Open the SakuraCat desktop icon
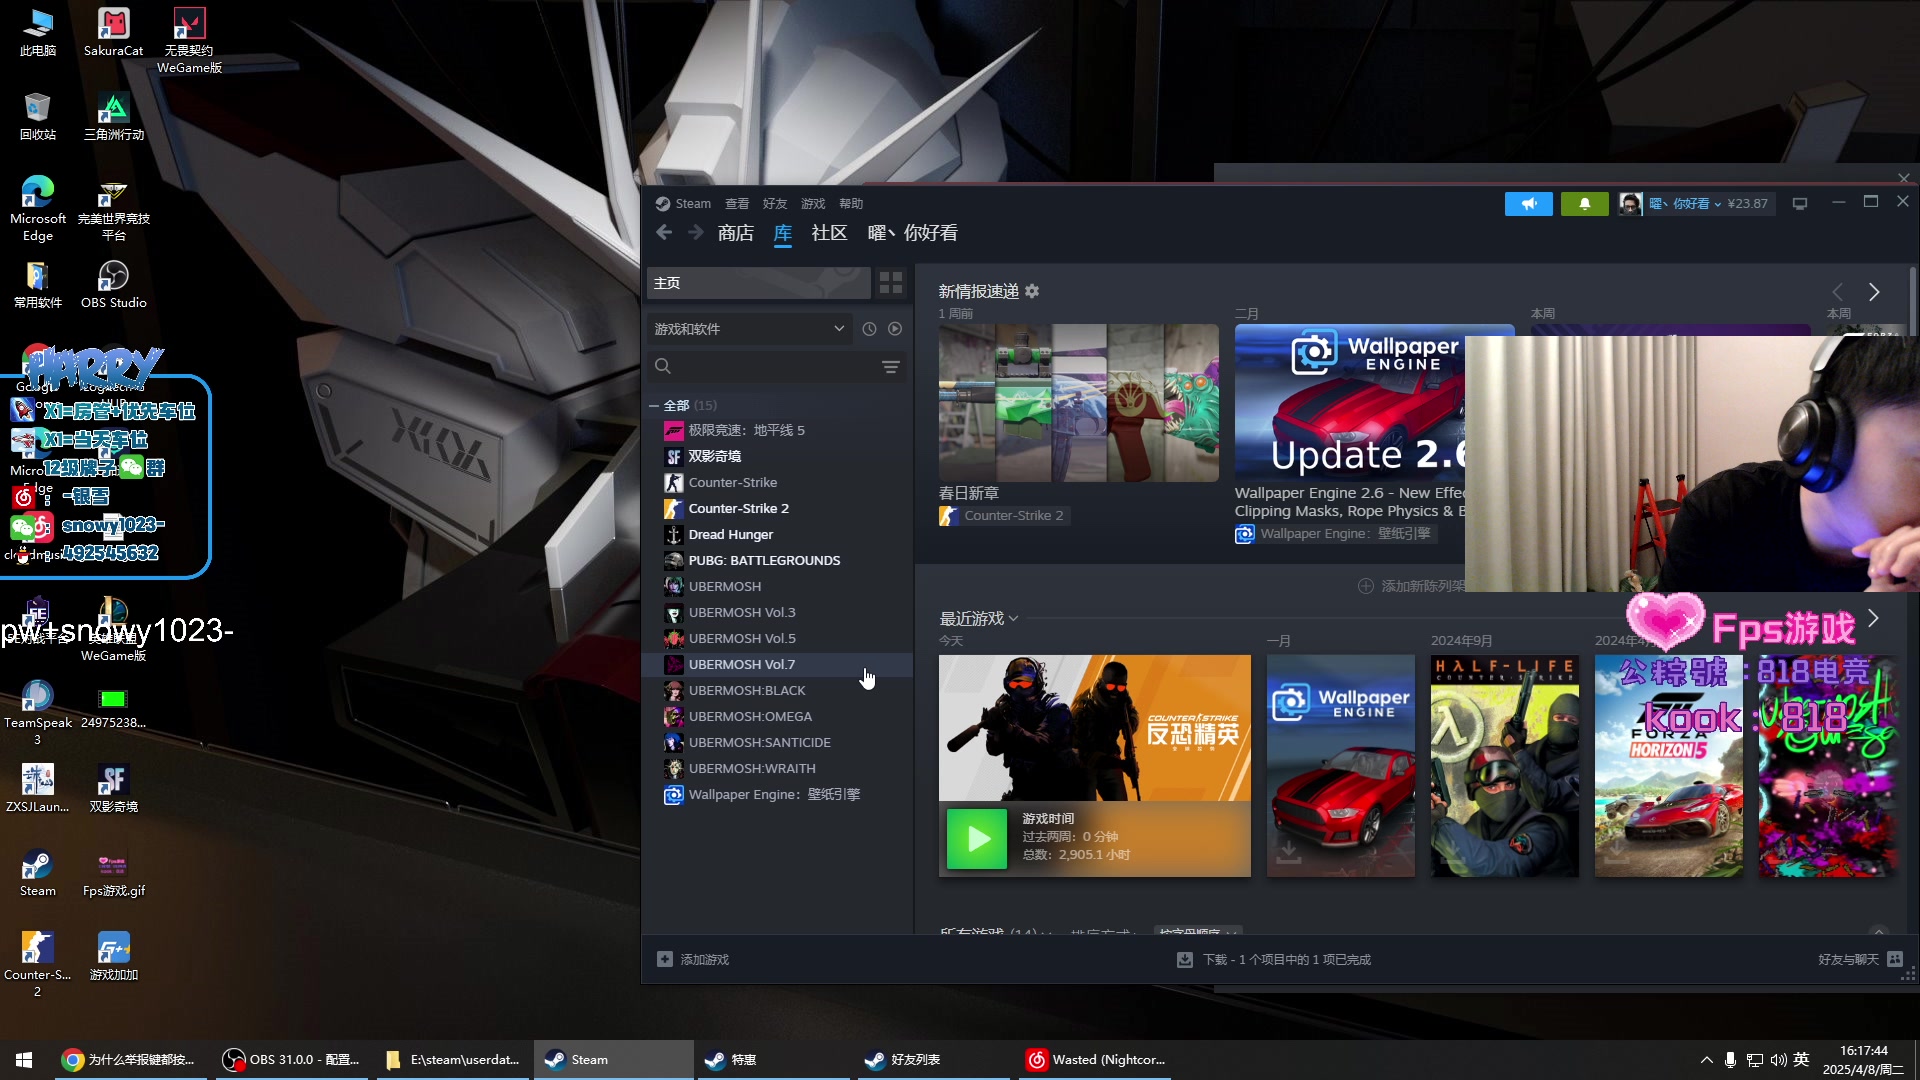The width and height of the screenshot is (1920, 1080). point(113,32)
